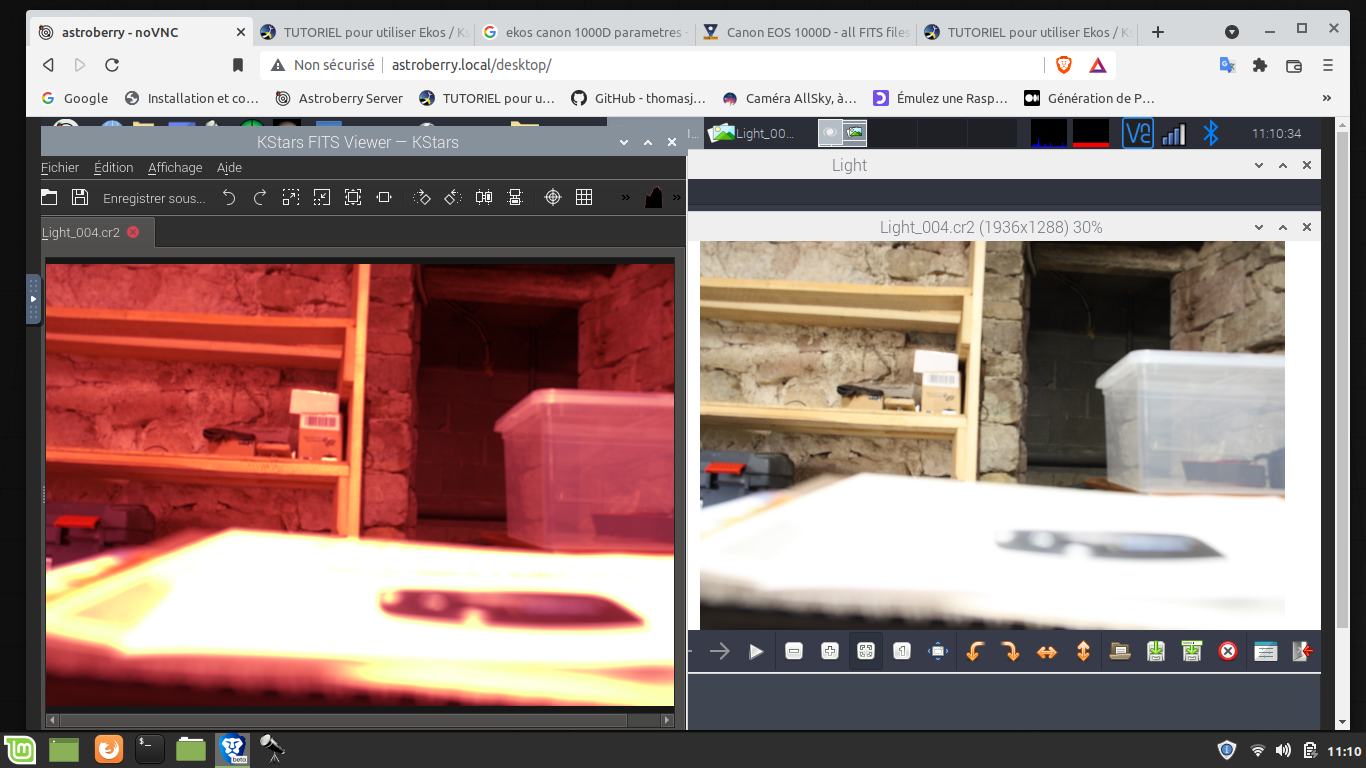Zoom out in the Light_004.cr2 image viewer

pyautogui.click(x=794, y=652)
